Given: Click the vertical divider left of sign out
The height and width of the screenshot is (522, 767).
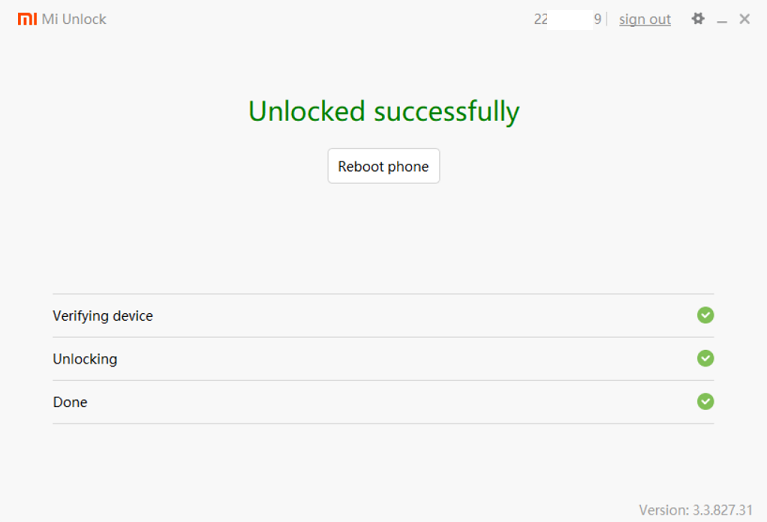Looking at the screenshot, I should [x=607, y=19].
